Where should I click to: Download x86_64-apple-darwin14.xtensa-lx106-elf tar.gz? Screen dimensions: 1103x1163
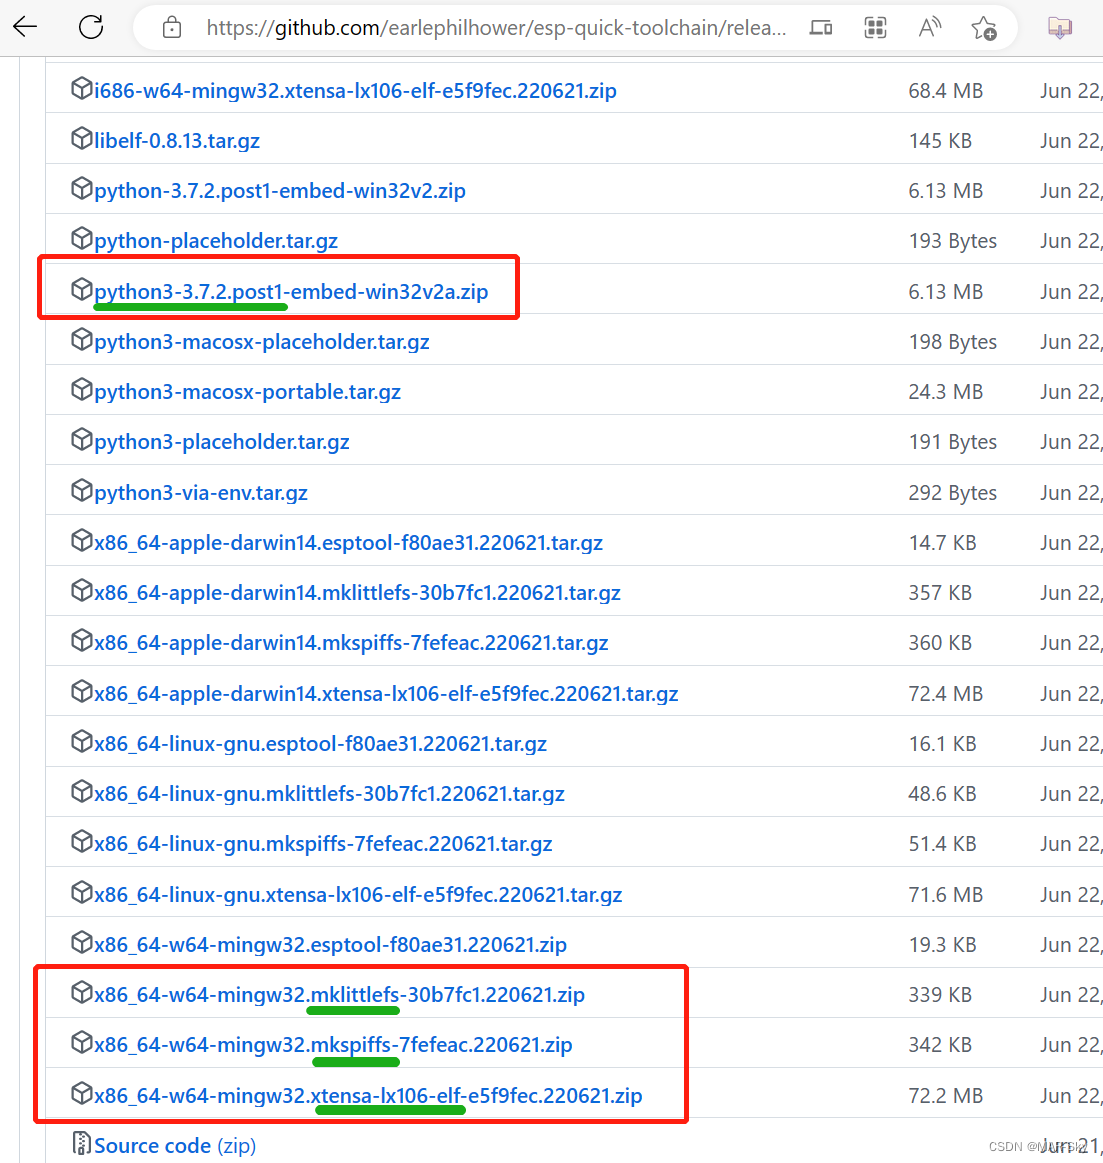[386, 694]
